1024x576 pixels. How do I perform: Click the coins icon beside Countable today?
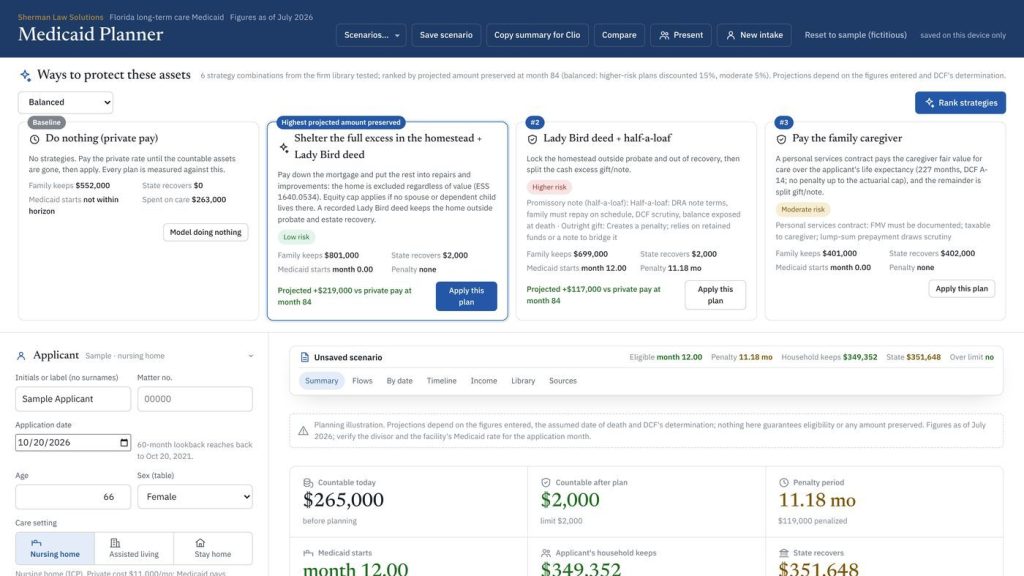308,483
